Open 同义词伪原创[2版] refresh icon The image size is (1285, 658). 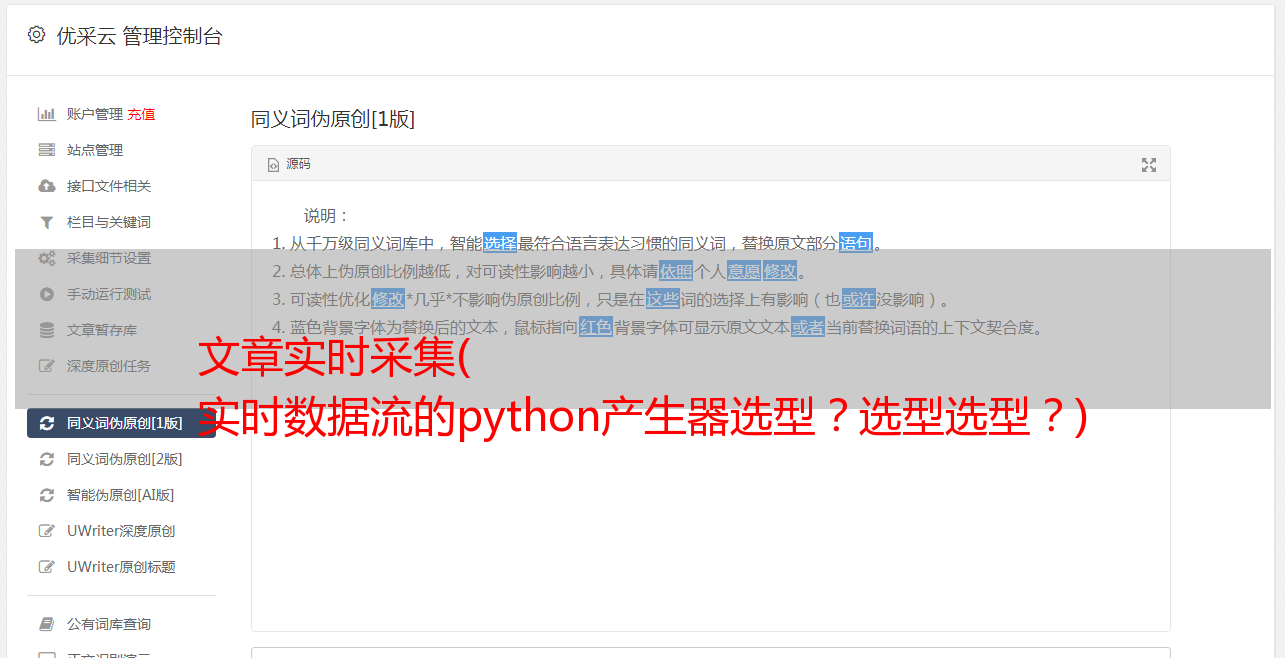(x=46, y=459)
